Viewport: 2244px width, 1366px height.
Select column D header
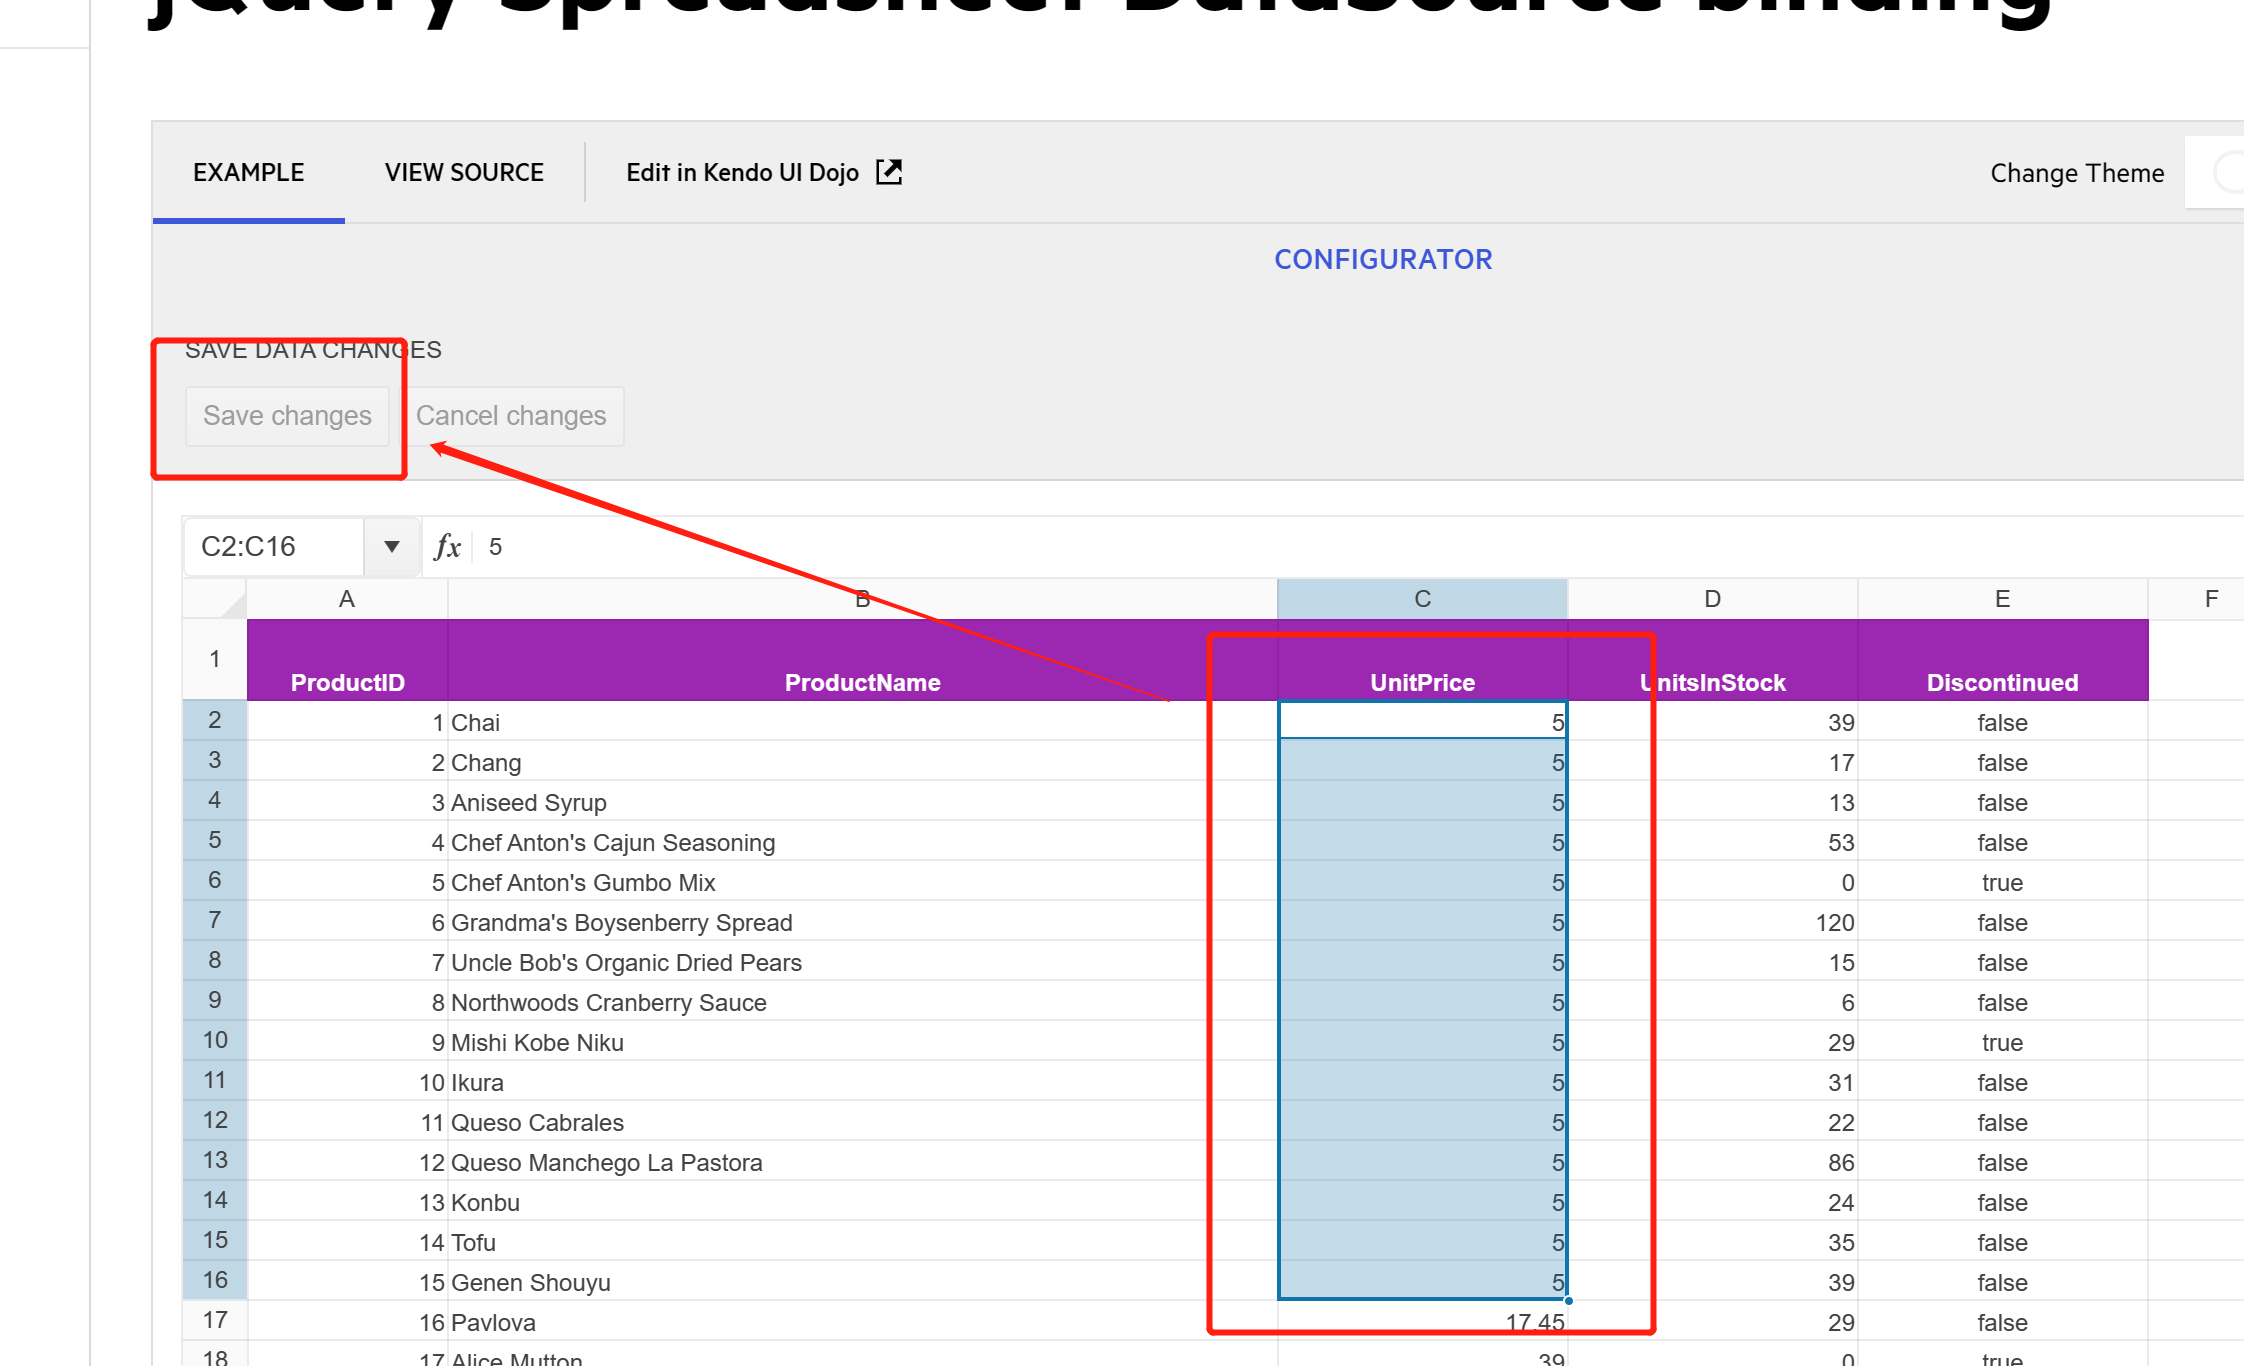click(x=1712, y=599)
